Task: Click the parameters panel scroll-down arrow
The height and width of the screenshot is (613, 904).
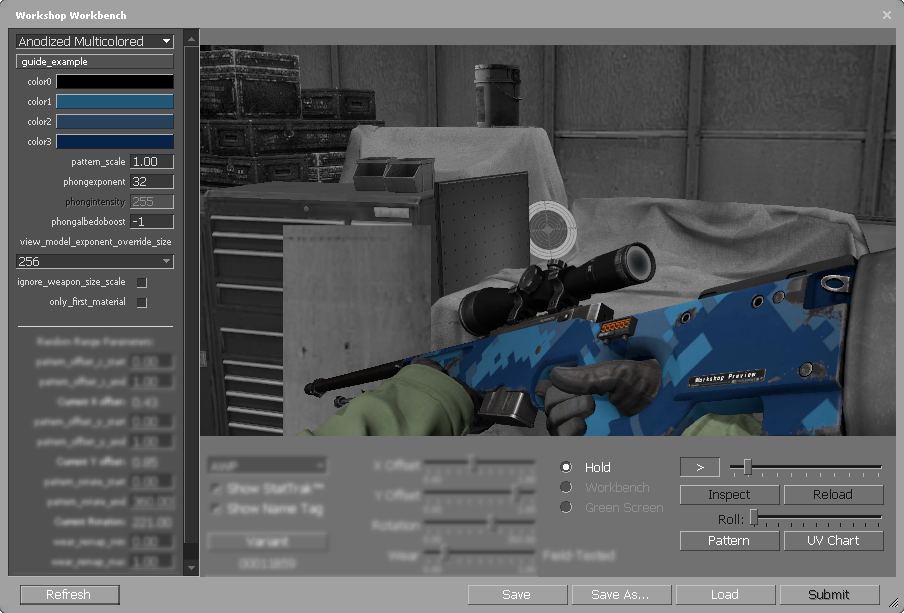Action: (x=191, y=567)
